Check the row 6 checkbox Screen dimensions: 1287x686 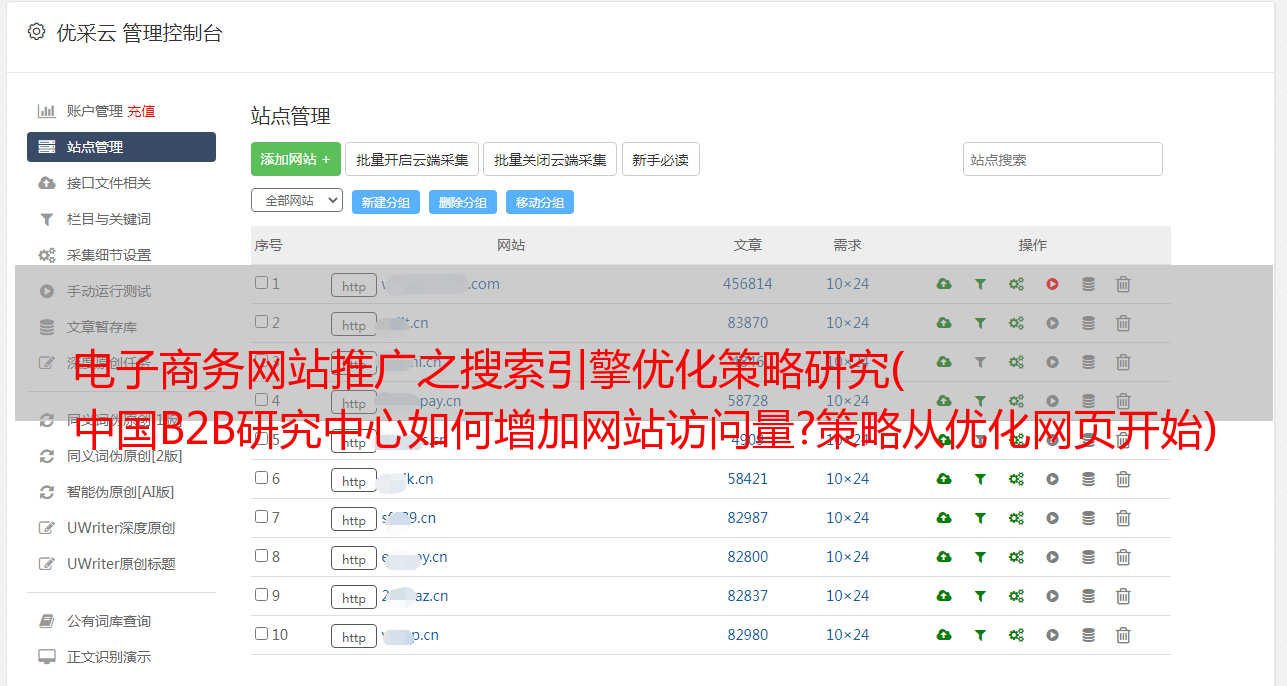(261, 478)
